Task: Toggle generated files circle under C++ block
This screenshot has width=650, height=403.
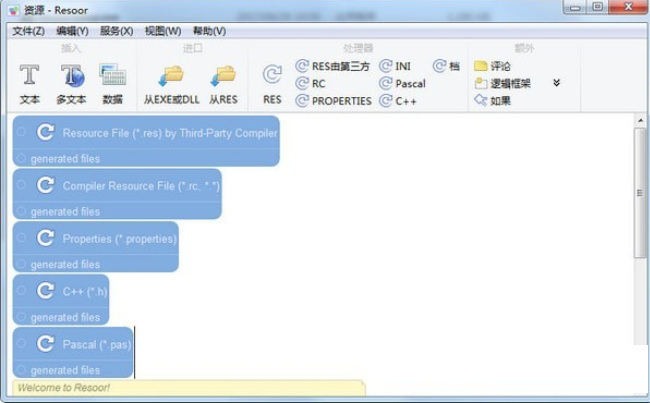Action: coord(22,316)
